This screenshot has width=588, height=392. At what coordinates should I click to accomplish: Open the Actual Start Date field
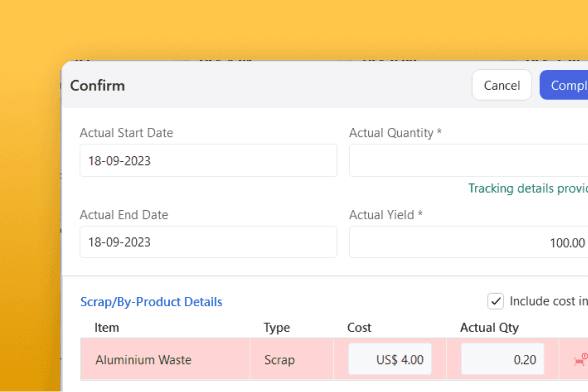click(x=208, y=161)
